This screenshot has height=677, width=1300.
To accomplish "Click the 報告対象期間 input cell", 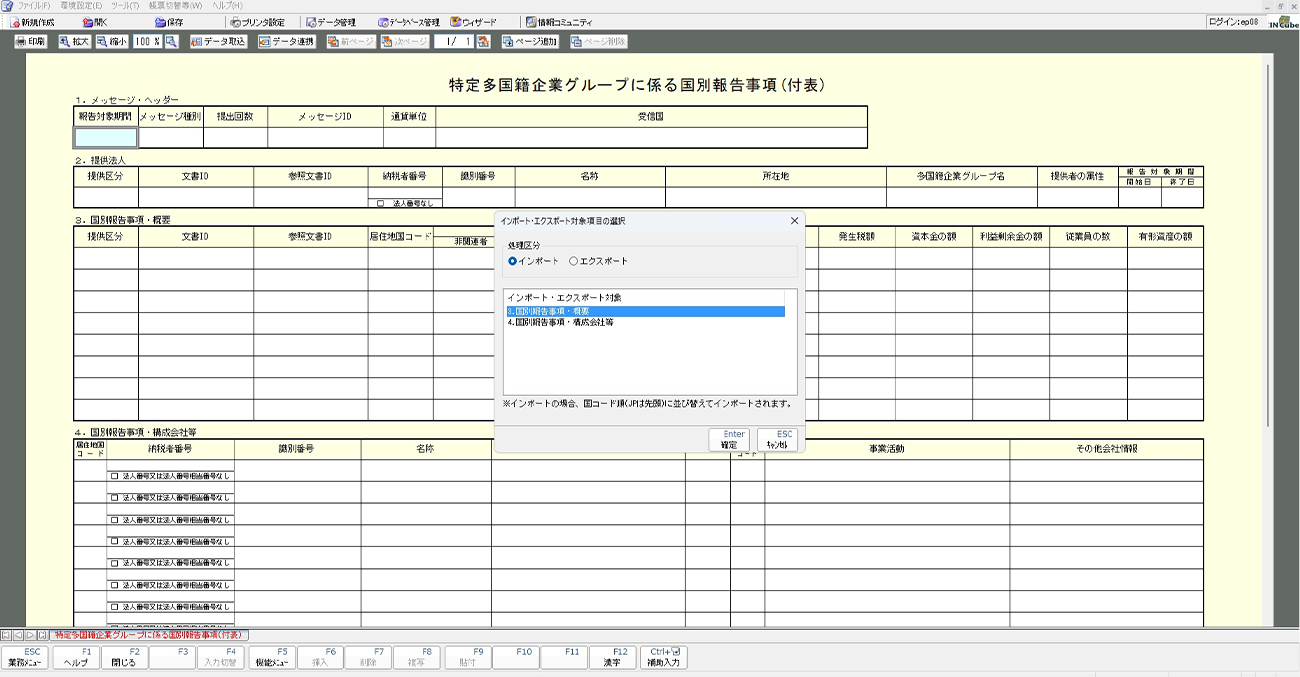I will coord(105,138).
